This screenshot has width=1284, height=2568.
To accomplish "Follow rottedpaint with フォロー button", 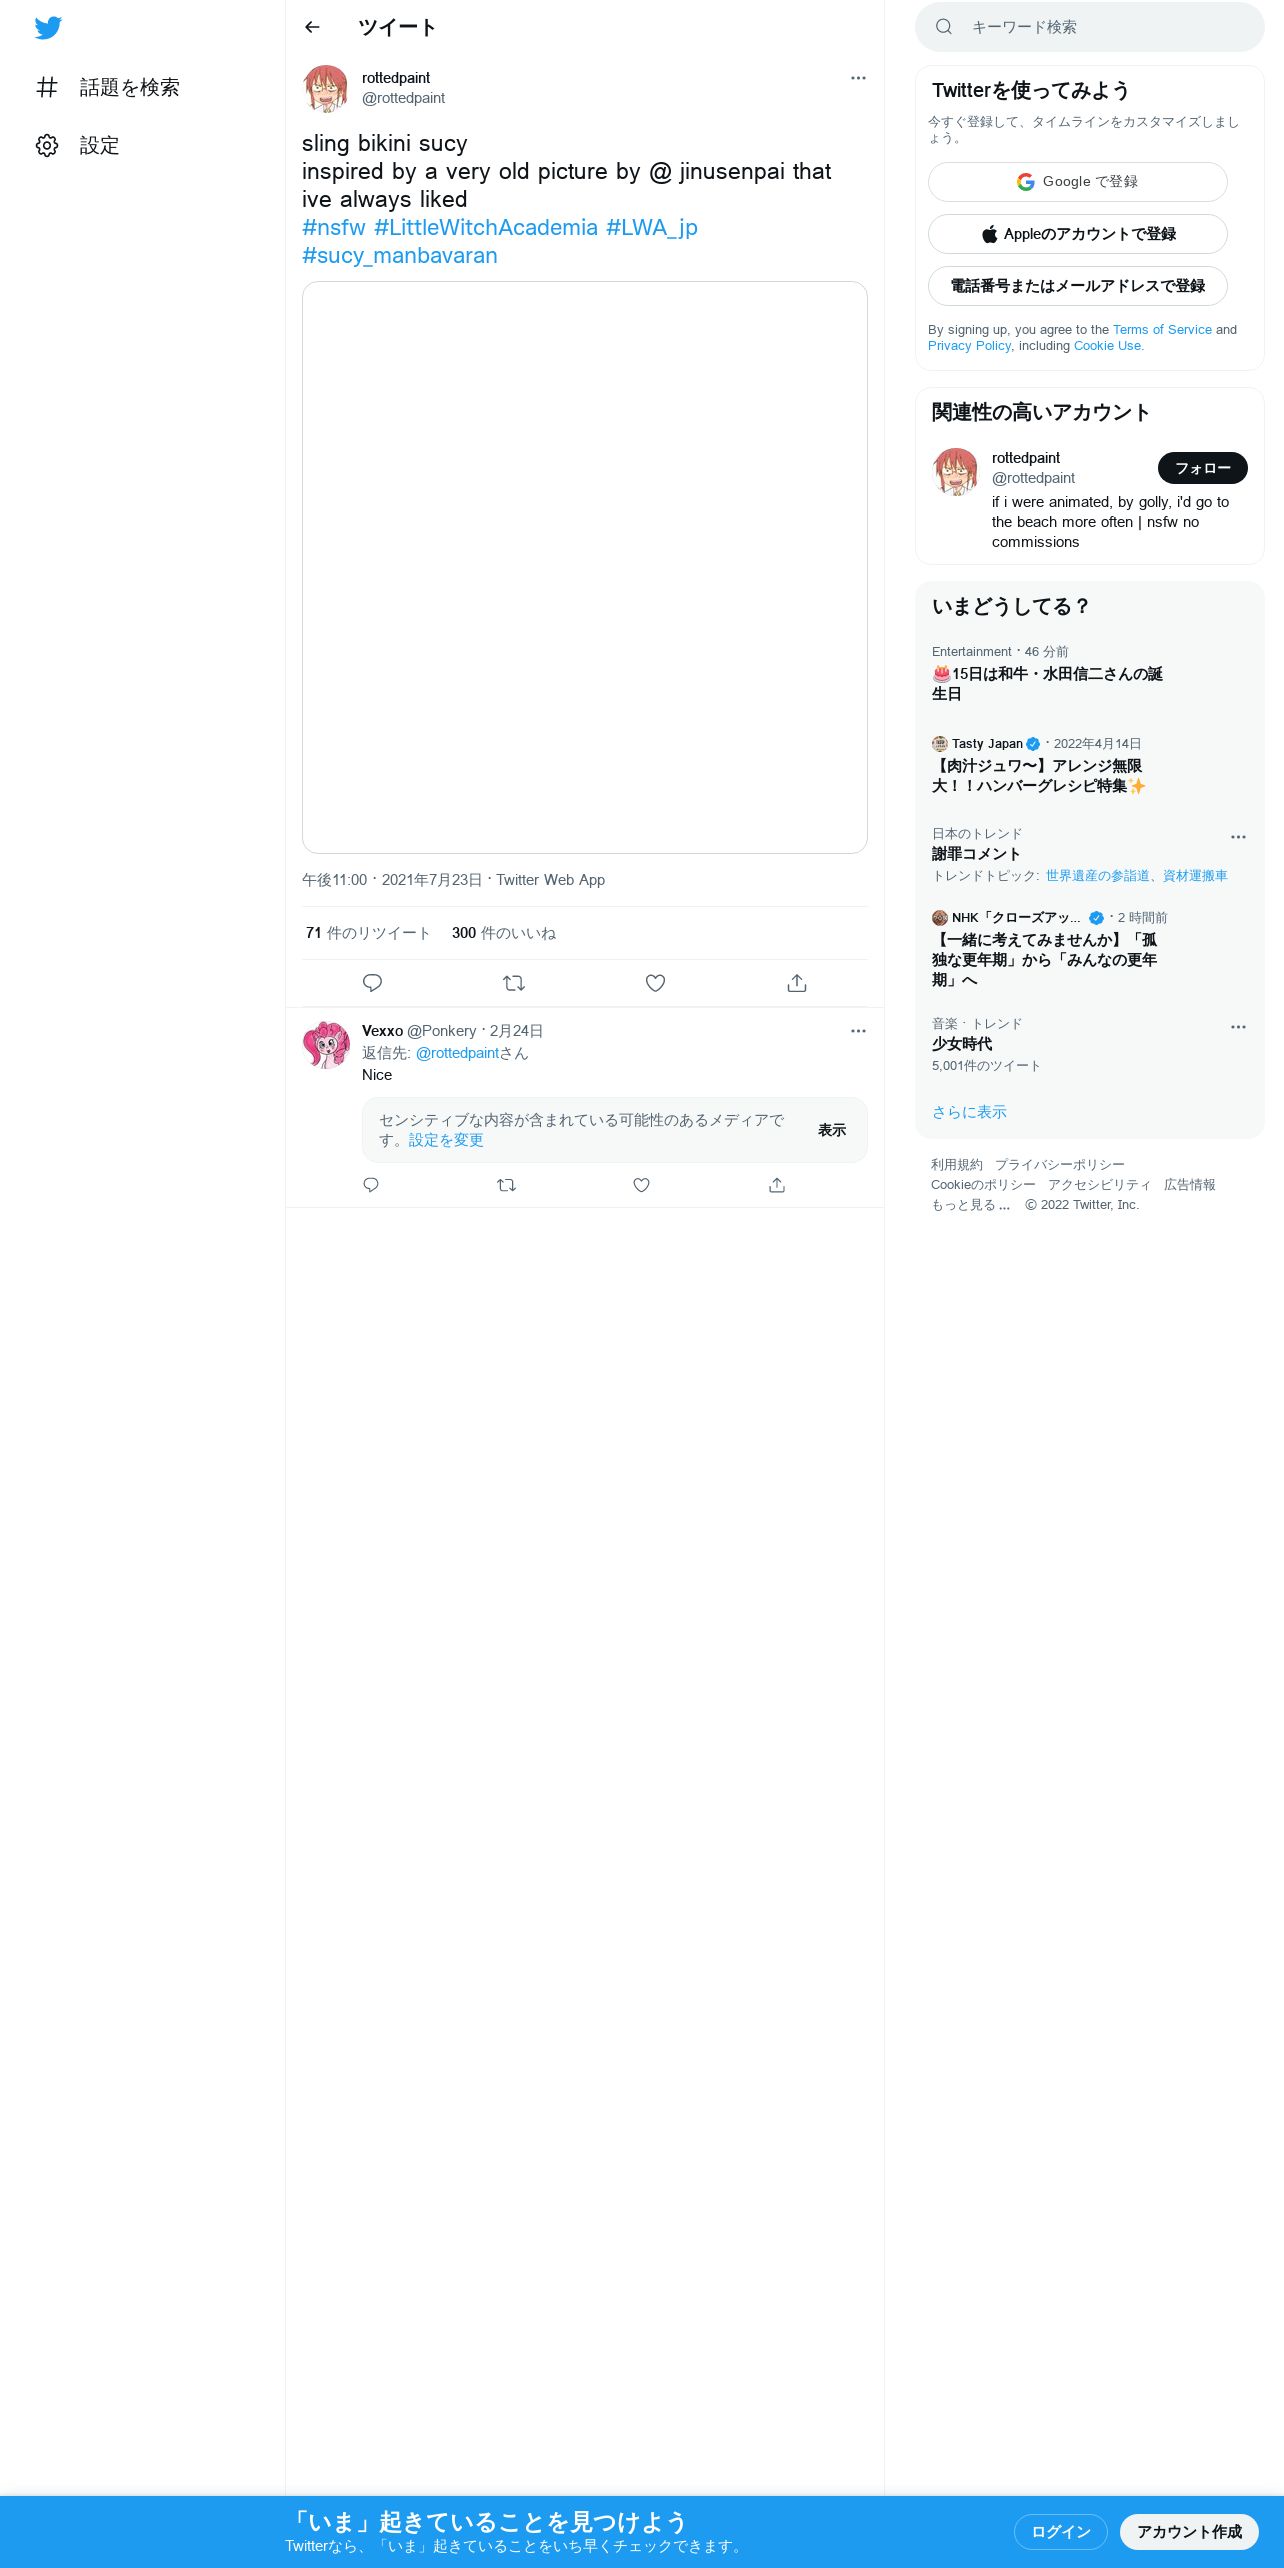I will pos(1203,468).
